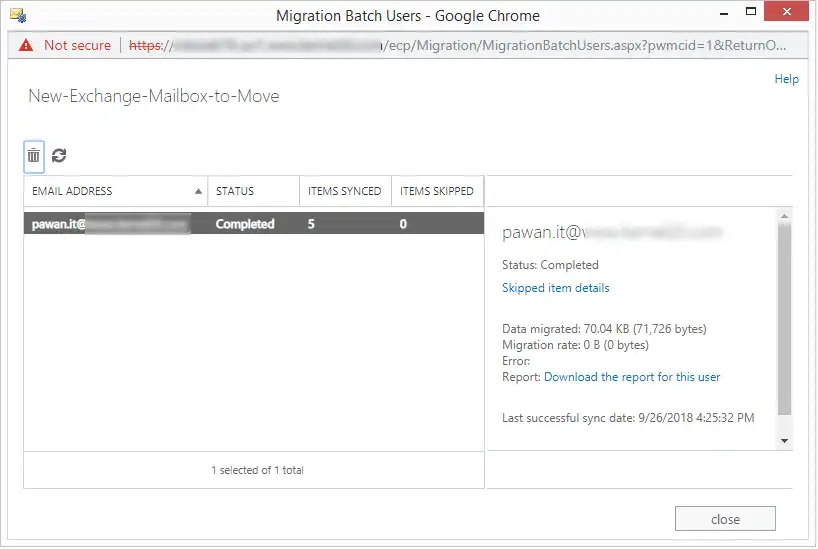Image resolution: width=818 pixels, height=549 pixels.
Task: Click the items synced value 5
Action: 311,224
